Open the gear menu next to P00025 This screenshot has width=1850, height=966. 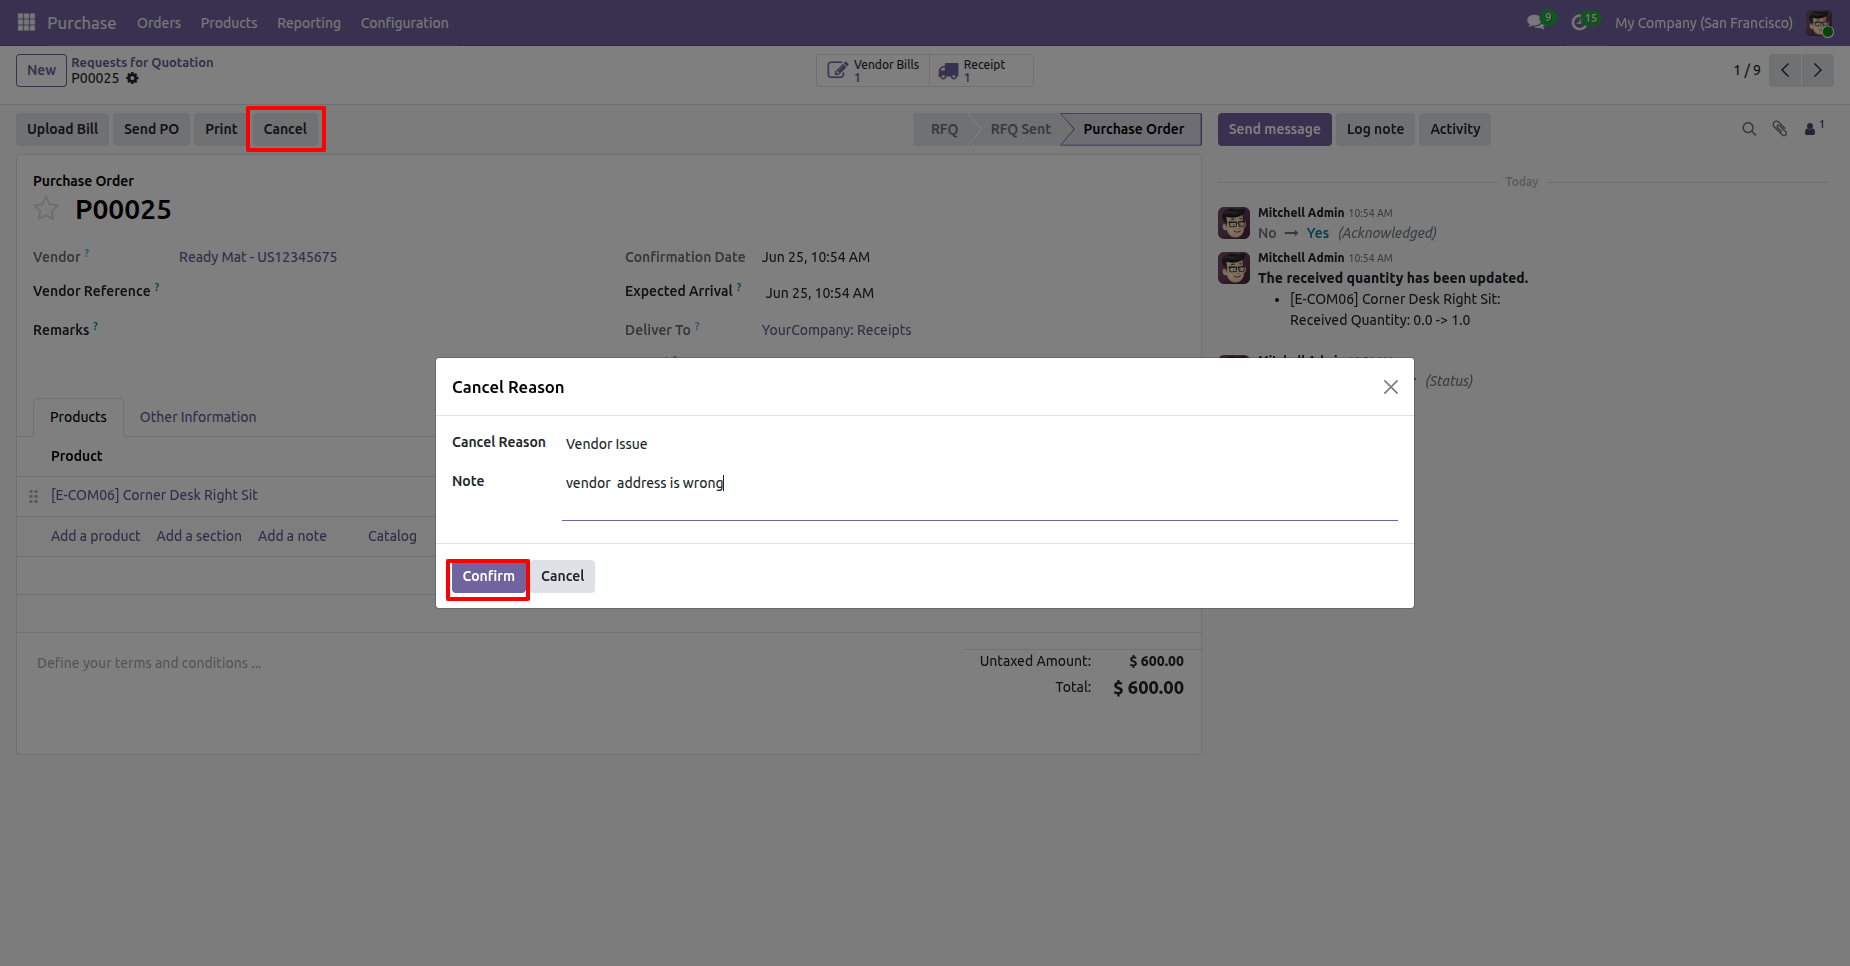[132, 78]
